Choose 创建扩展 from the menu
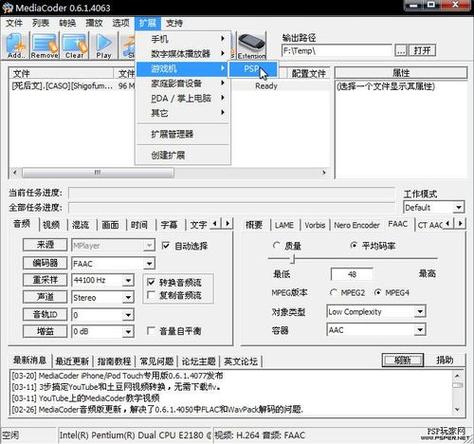Image resolution: width=474 pixels, height=444 pixels. click(183, 155)
